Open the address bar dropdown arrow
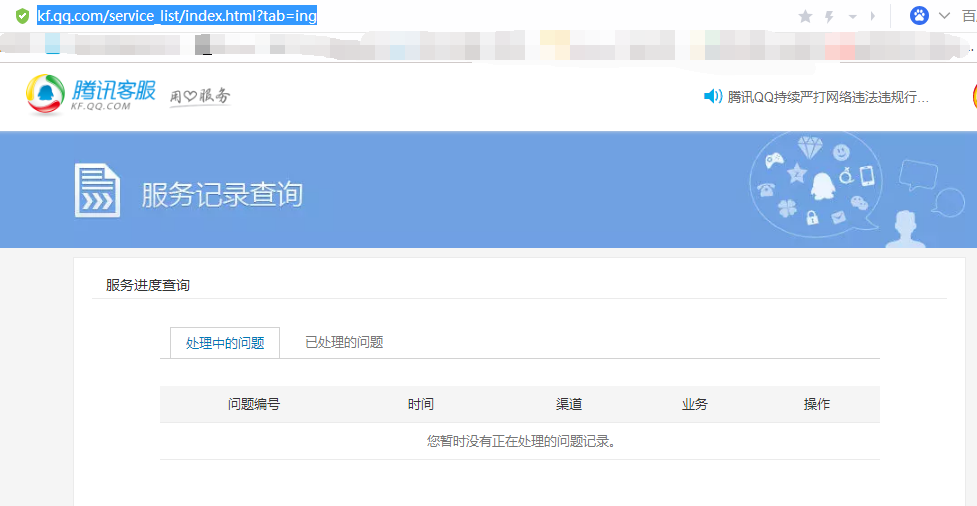 (x=852, y=16)
